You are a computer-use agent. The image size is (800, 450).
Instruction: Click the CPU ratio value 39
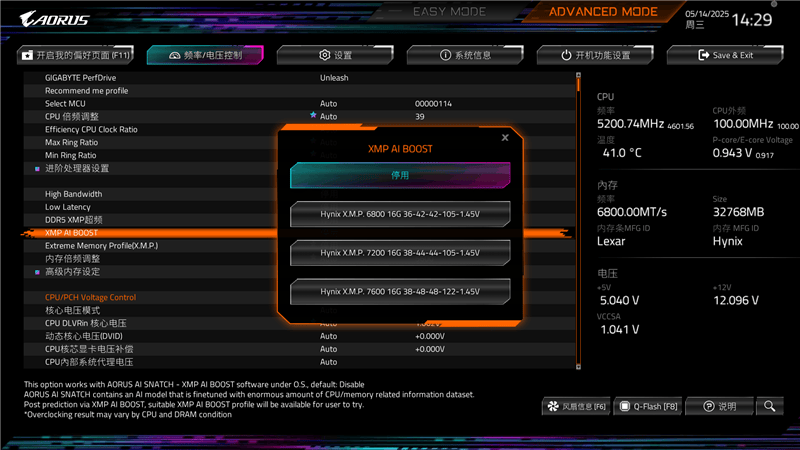coord(419,116)
